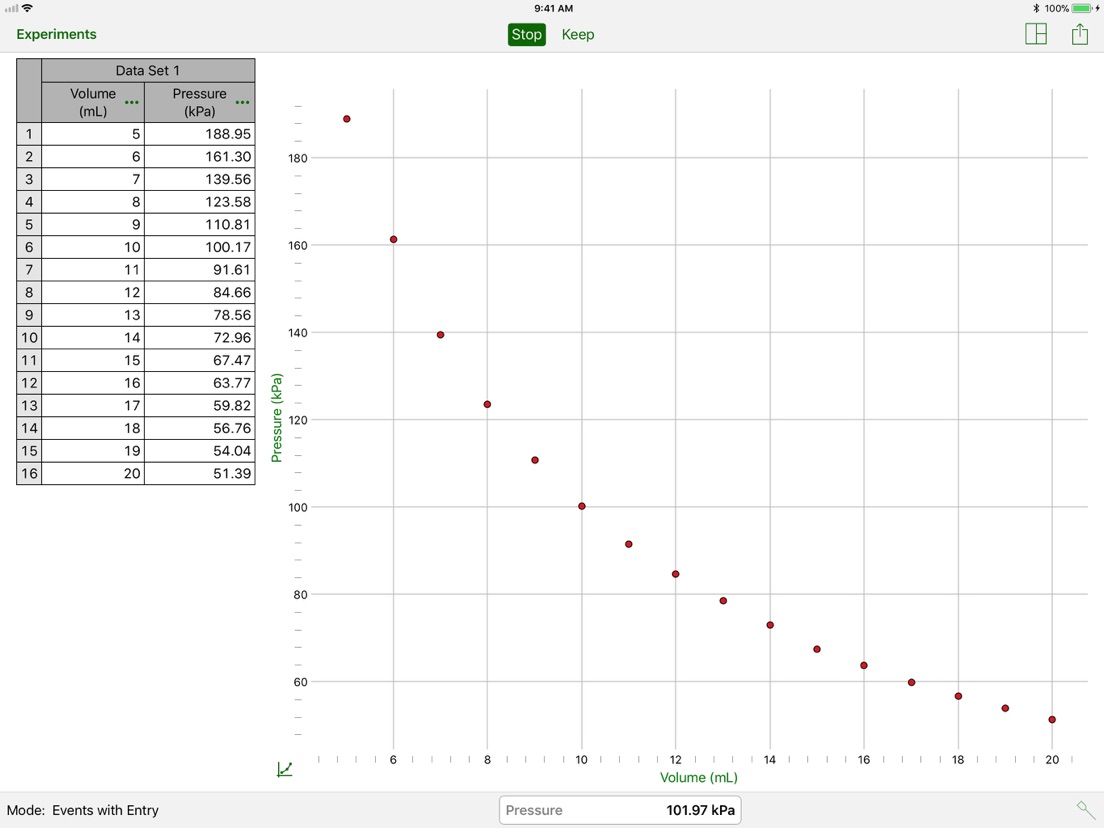Select pressure cell 59.82
This screenshot has height=828, width=1104.
tap(200, 405)
